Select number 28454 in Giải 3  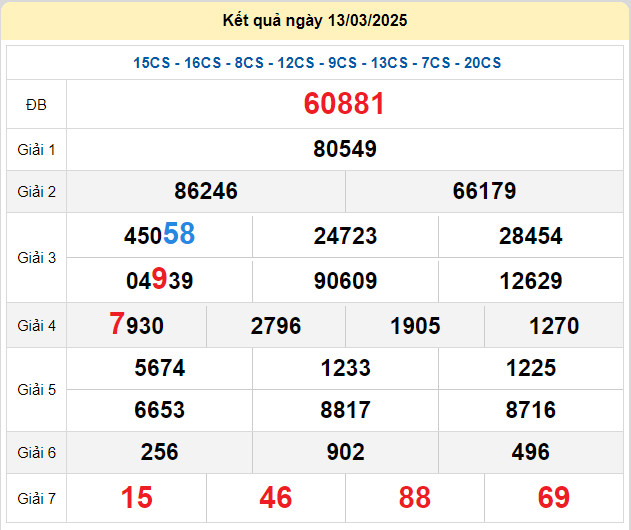point(531,236)
